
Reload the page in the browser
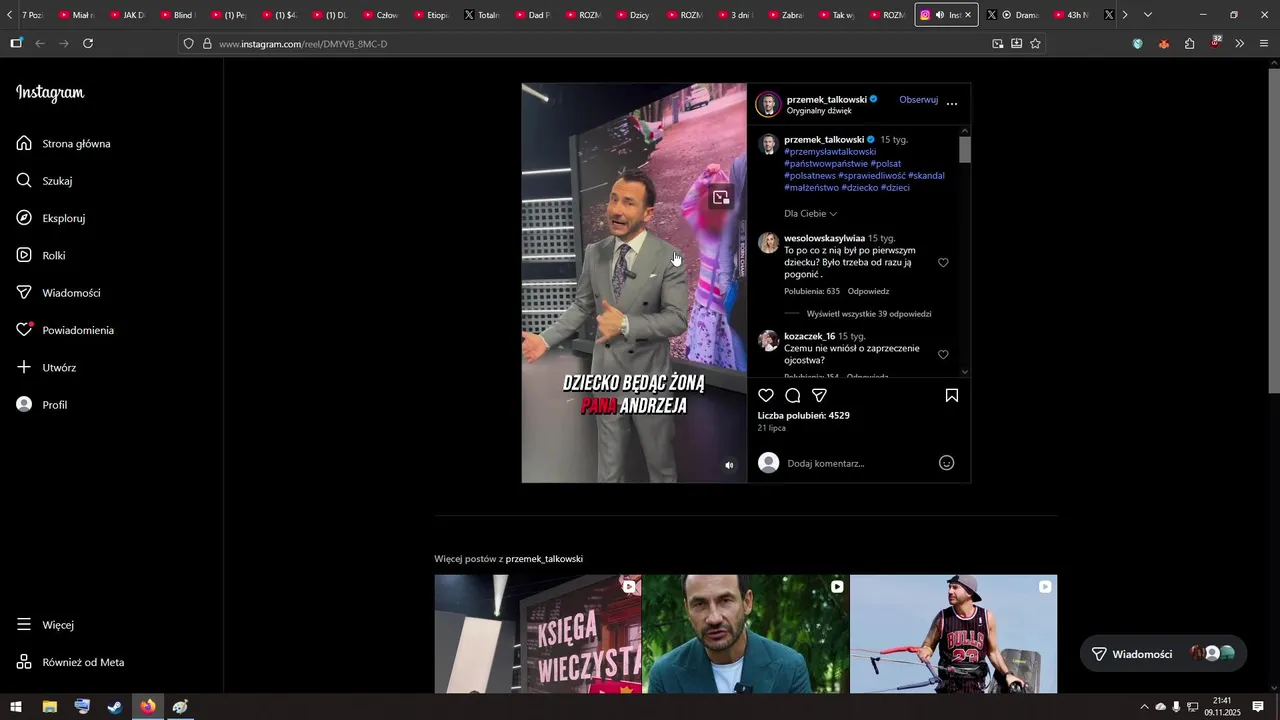point(88,44)
